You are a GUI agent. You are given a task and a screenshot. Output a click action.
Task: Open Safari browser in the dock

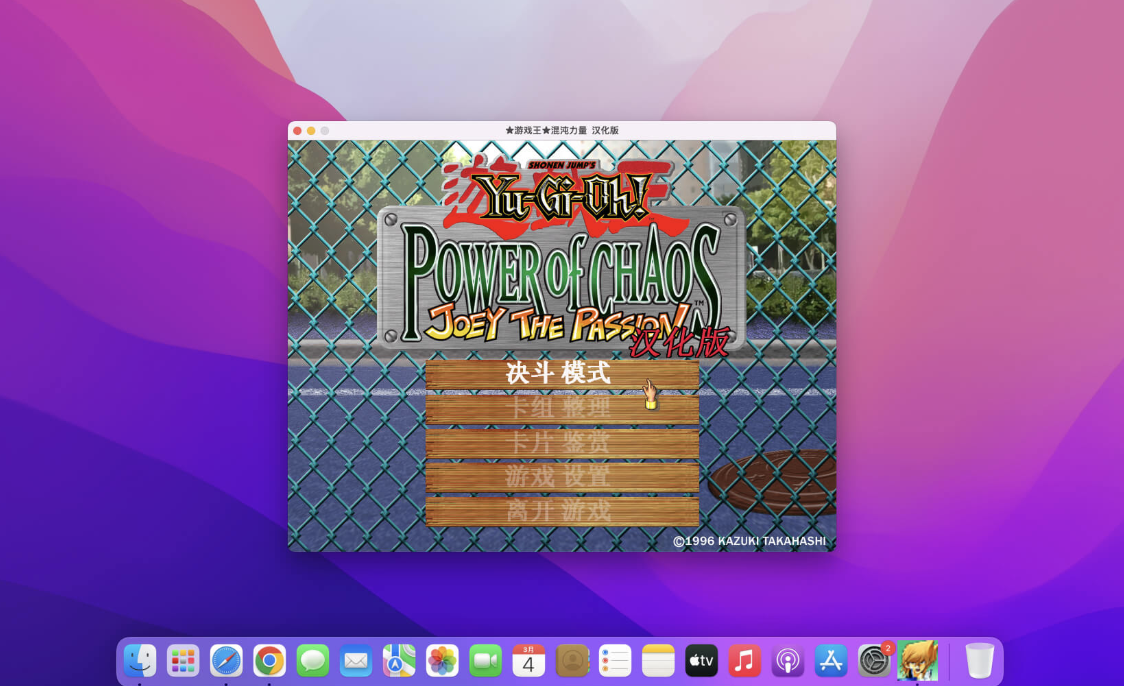click(226, 660)
